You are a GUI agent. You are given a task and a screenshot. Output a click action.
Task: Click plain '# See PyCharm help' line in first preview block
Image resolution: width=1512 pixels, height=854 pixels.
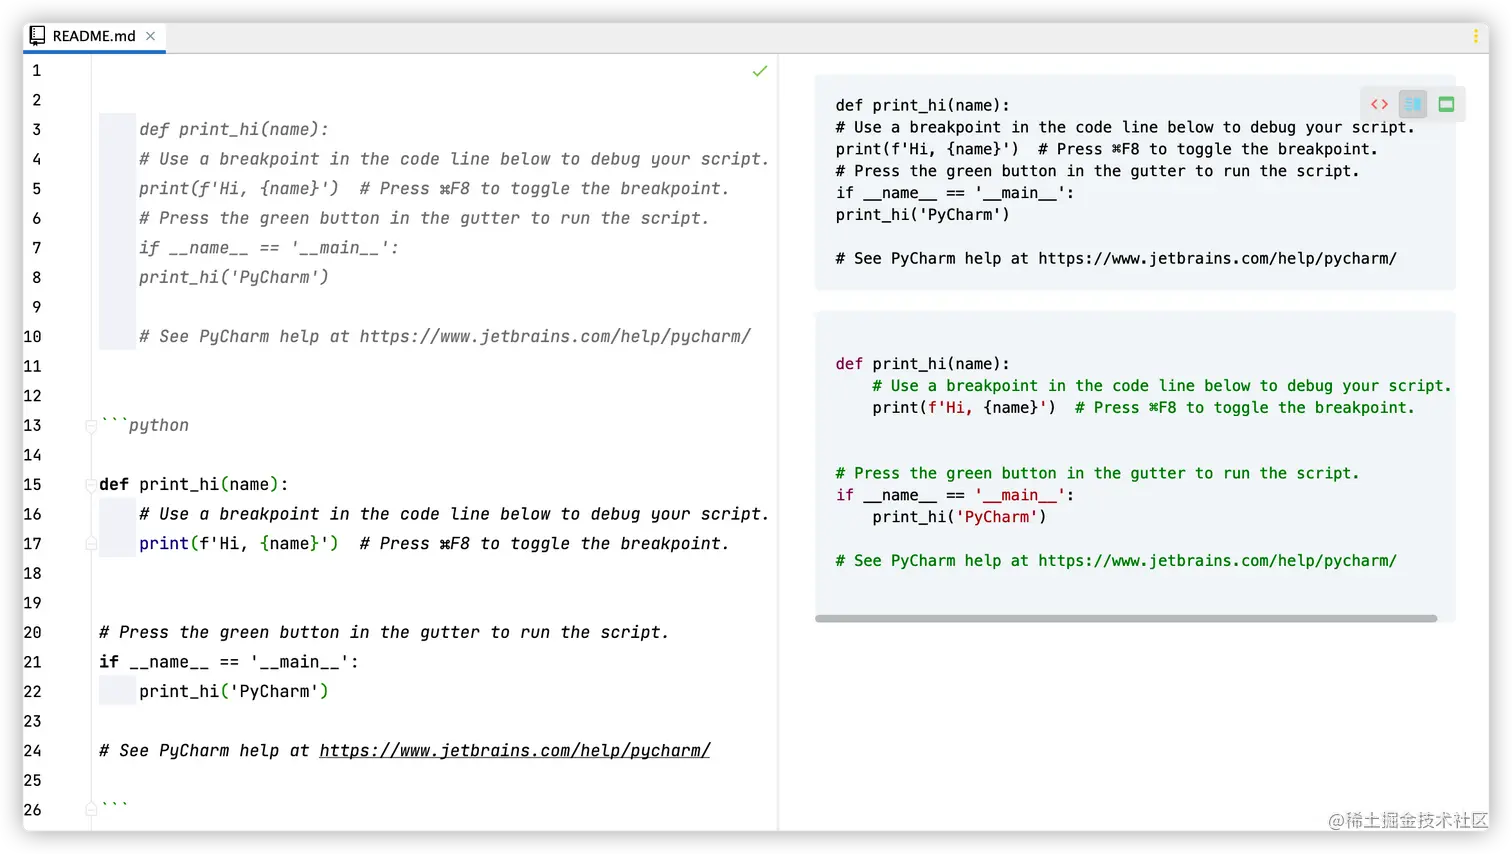click(x=1116, y=258)
